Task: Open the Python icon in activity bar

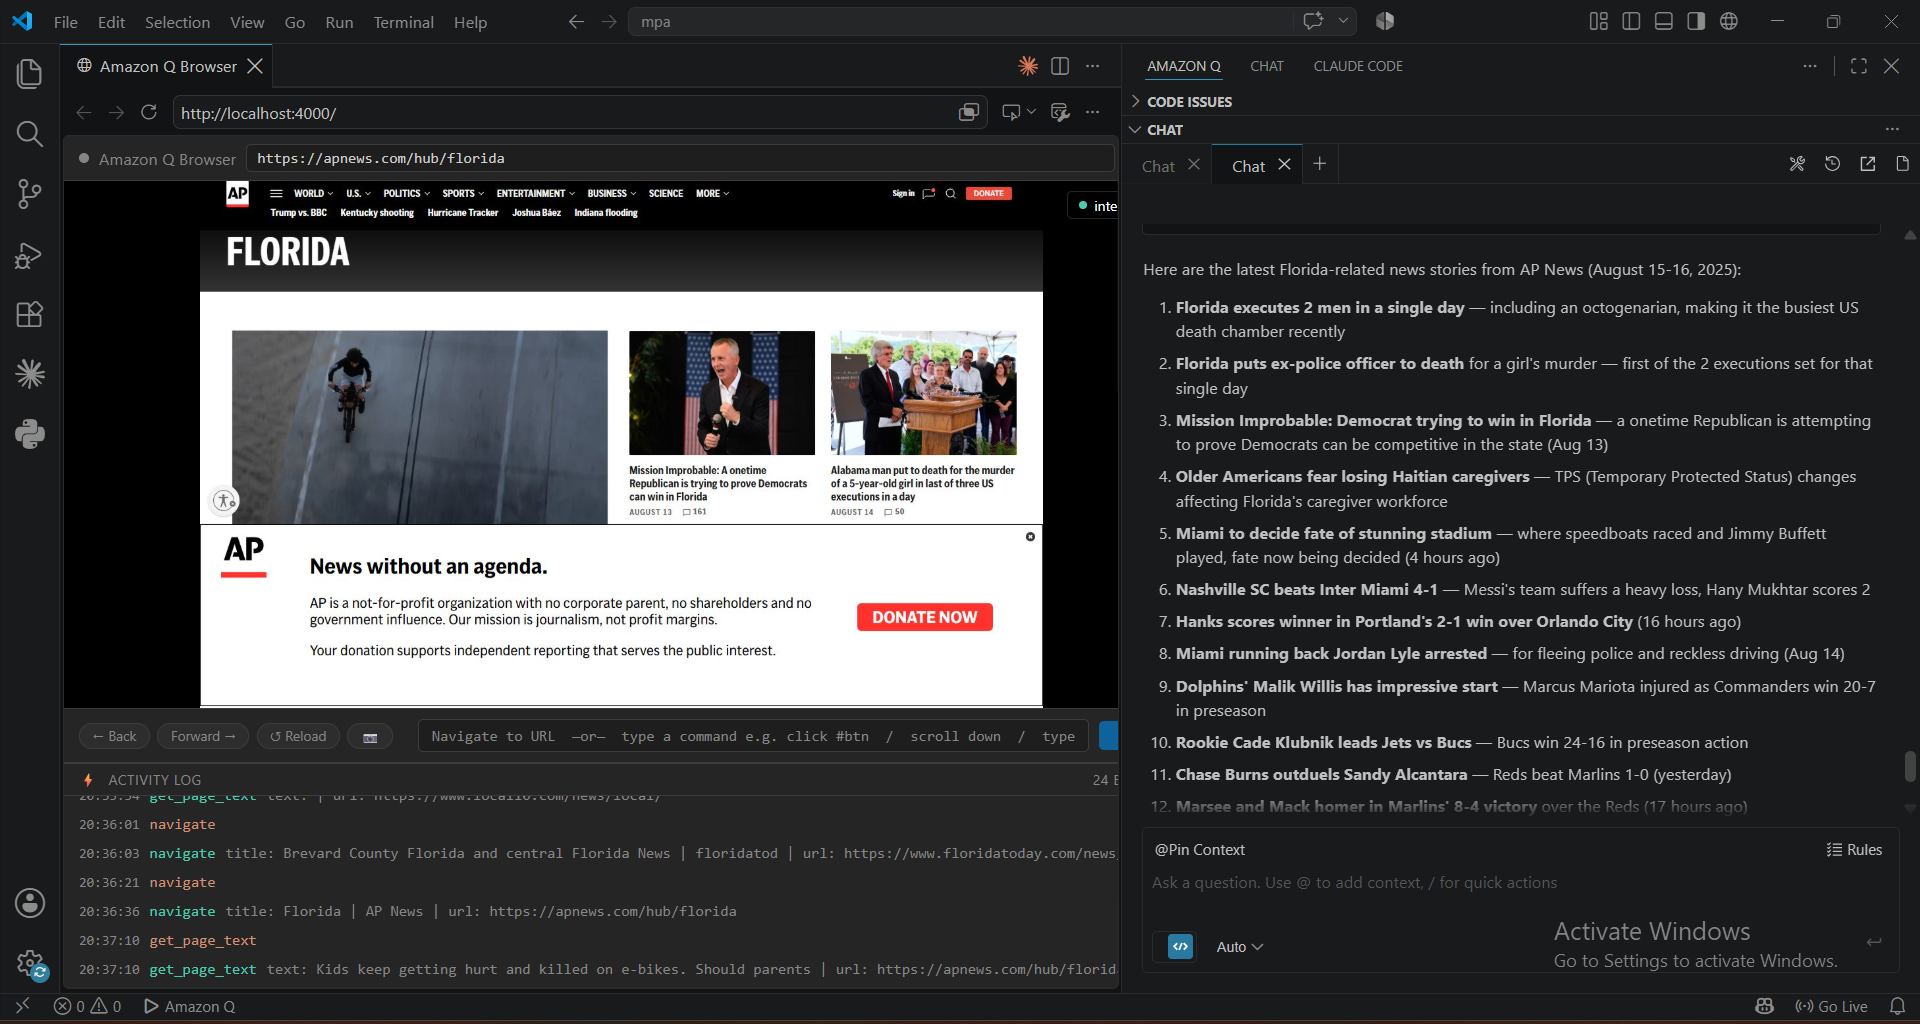Action: point(30,434)
